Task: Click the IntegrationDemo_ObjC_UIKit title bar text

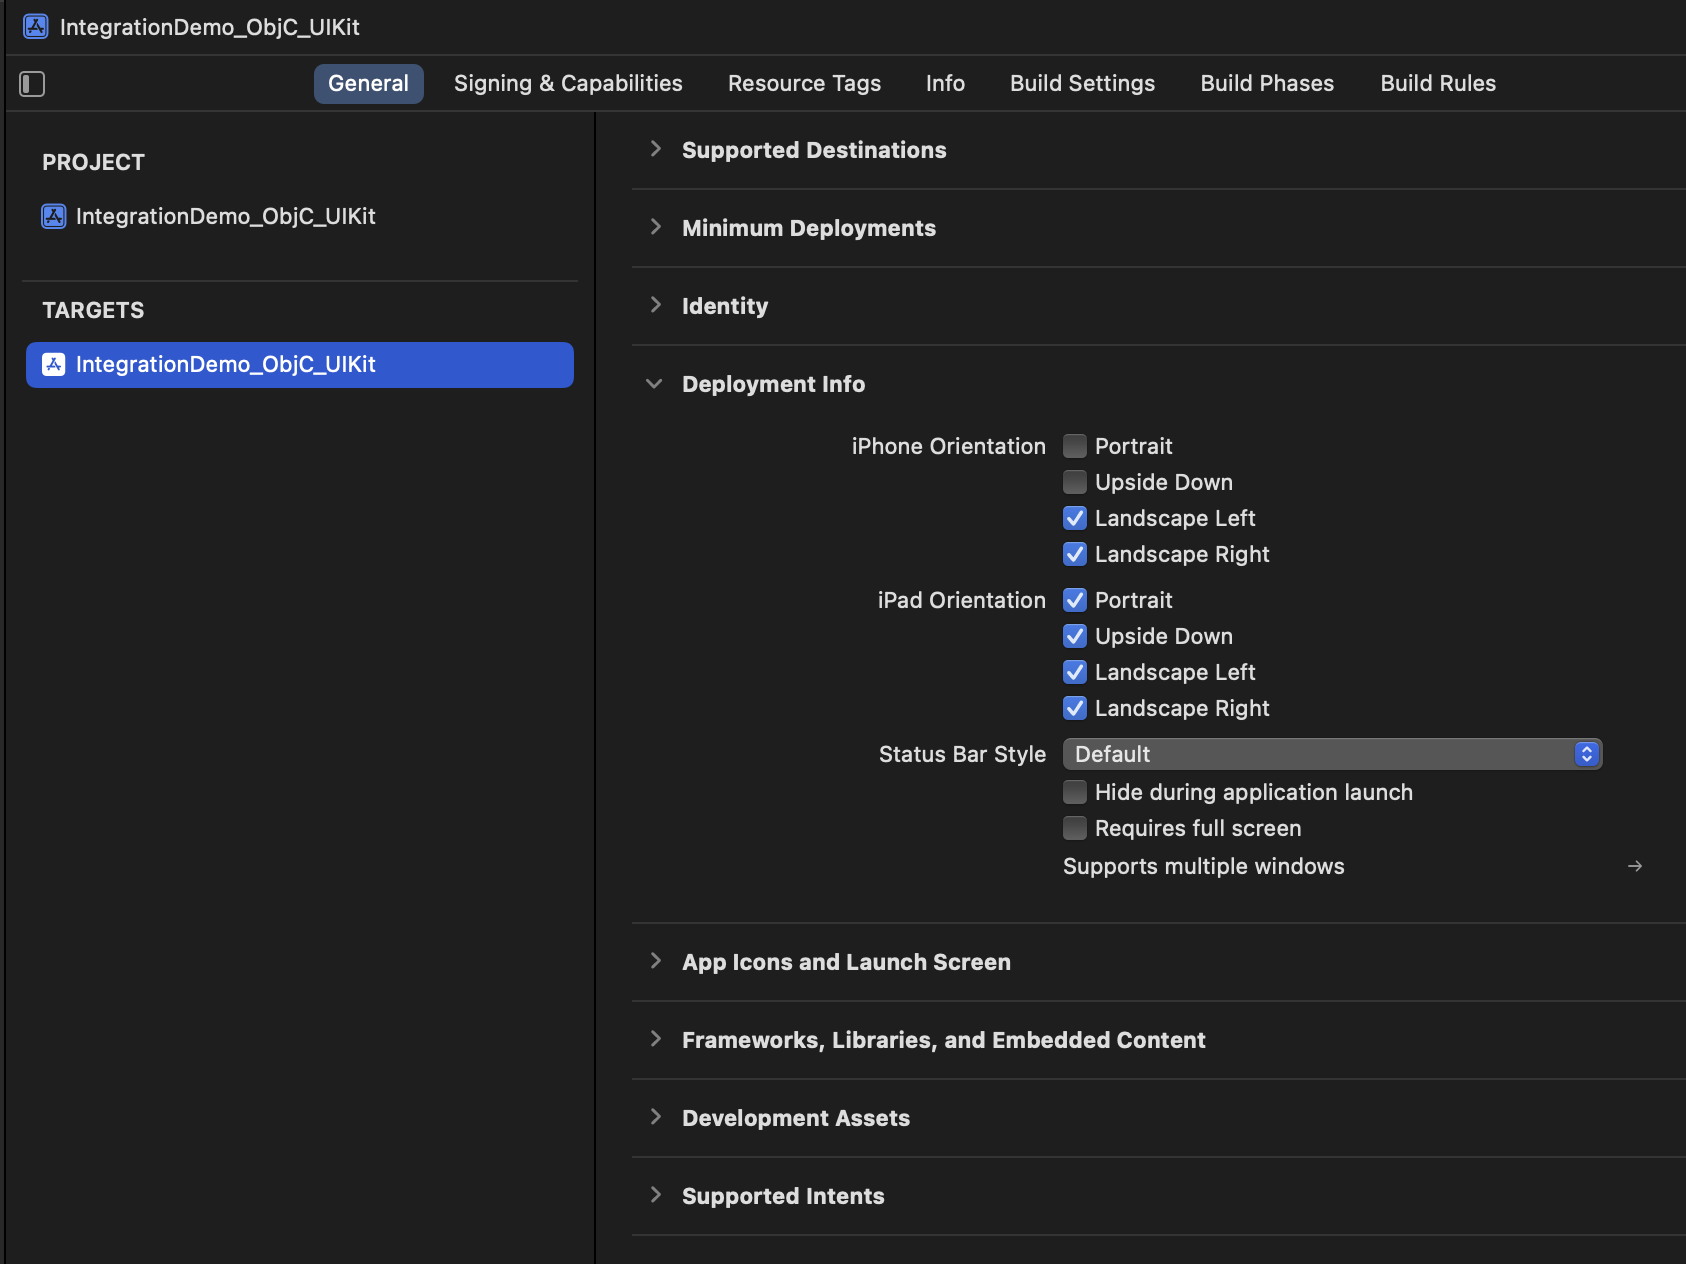Action: (209, 27)
